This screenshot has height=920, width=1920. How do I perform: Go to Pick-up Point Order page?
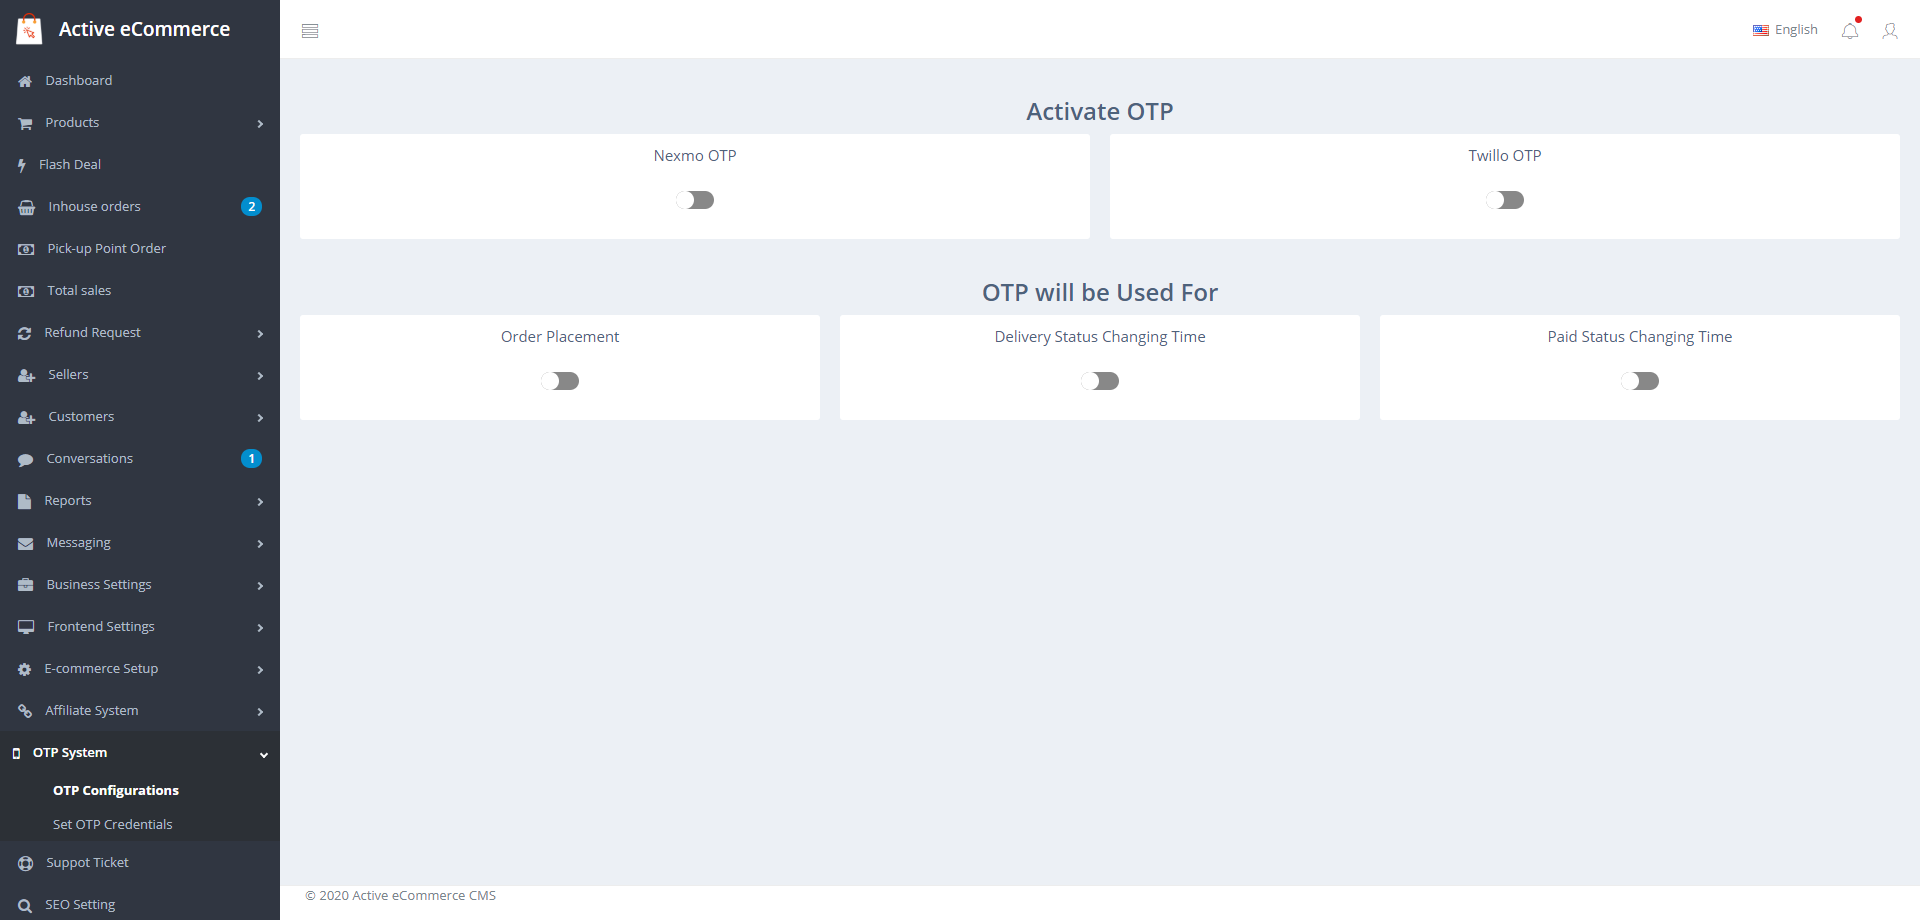pos(106,249)
